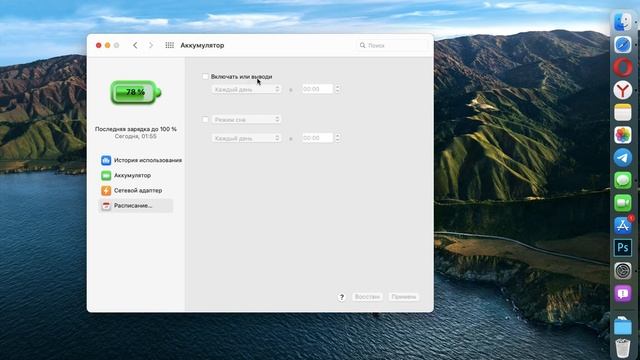Open the Режим сна action dropdown
The height and width of the screenshot is (360, 640).
(x=247, y=120)
